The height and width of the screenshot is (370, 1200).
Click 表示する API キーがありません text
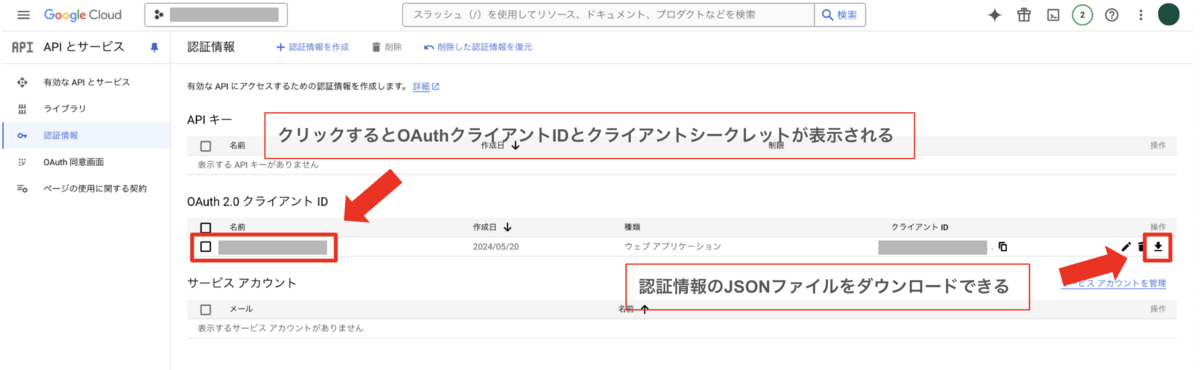coord(258,164)
